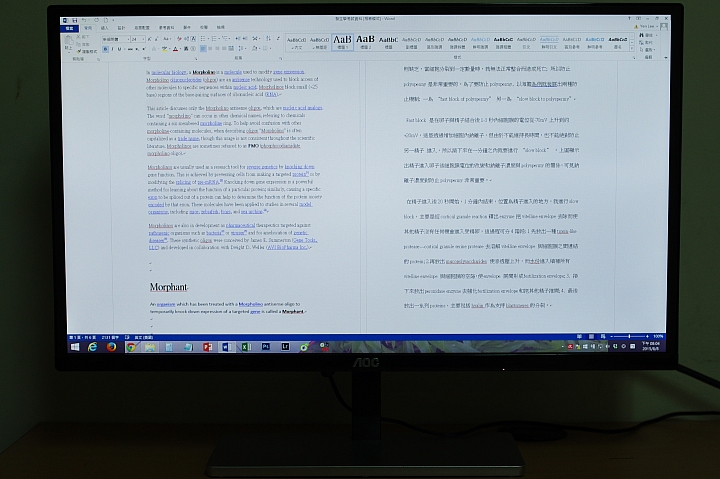Expand the Styles gallery More button
This screenshot has width=720, height=479.
coord(632,49)
